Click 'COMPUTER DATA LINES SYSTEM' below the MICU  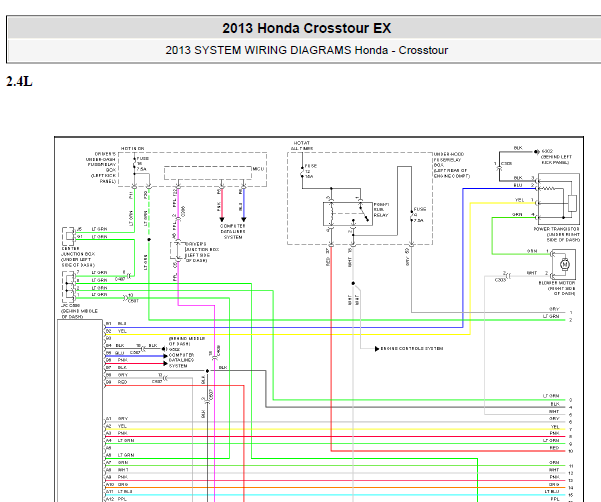pyautogui.click(x=233, y=231)
